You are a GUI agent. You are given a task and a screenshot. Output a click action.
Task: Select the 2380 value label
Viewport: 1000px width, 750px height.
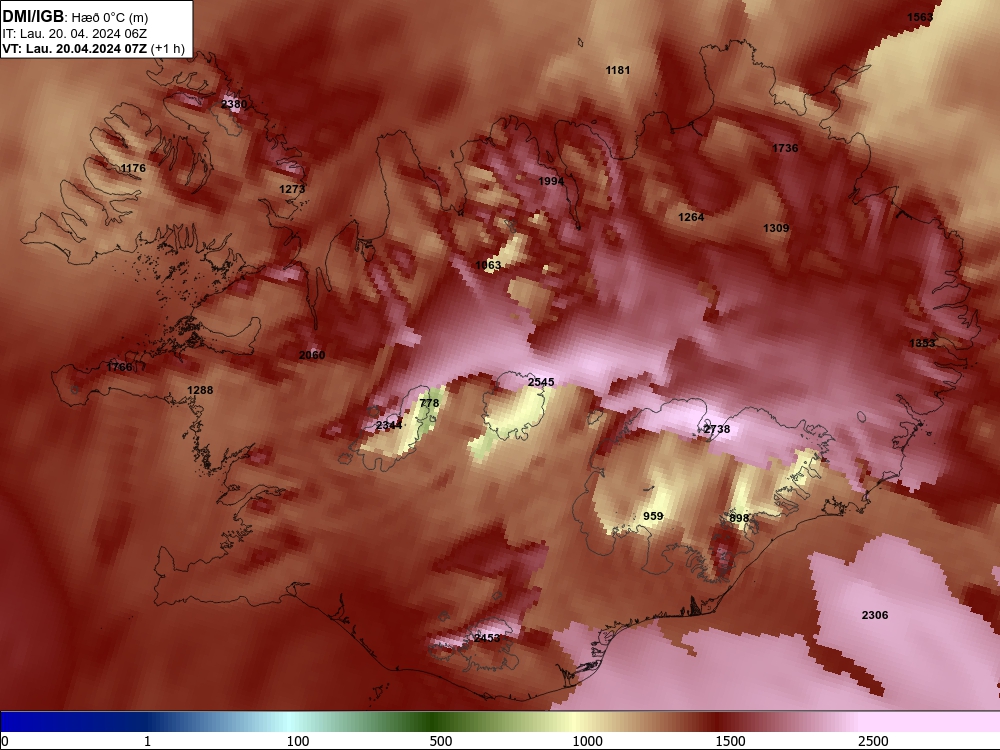234,104
